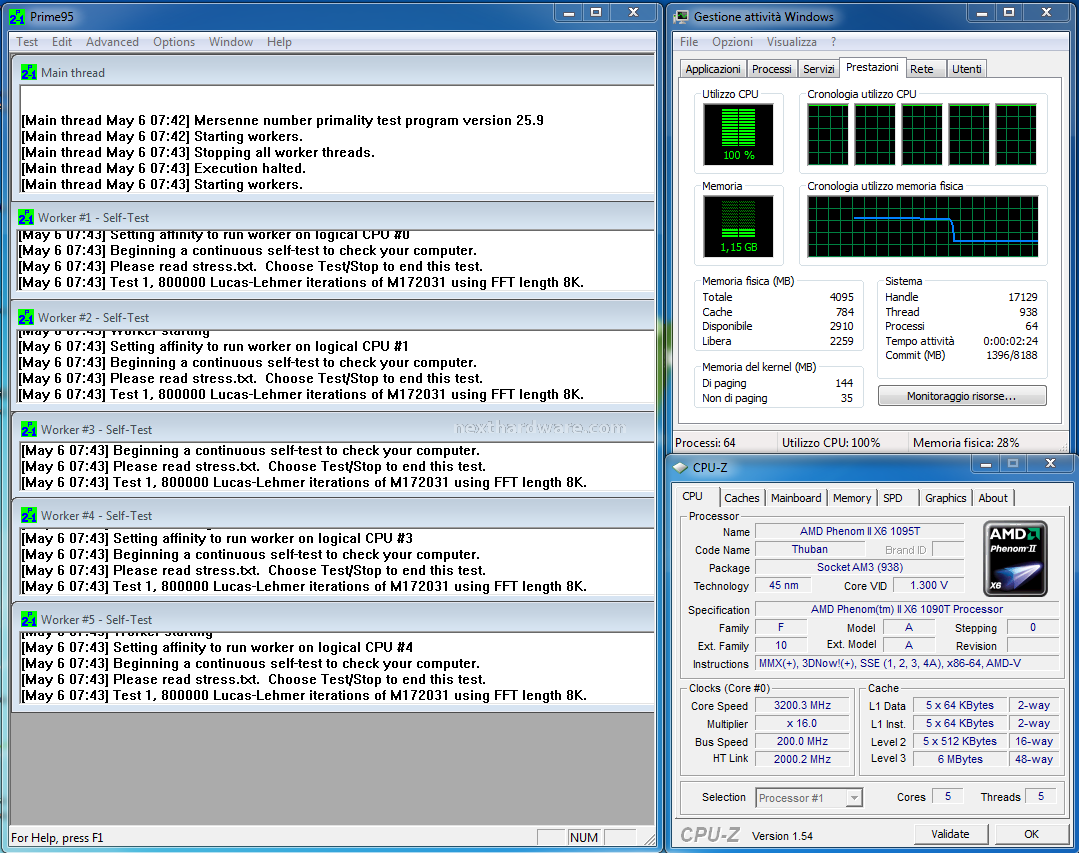Screen dimensions: 1079x853
Task: Click the Package value 'Socket AM3 (938)'
Action: 859,567
